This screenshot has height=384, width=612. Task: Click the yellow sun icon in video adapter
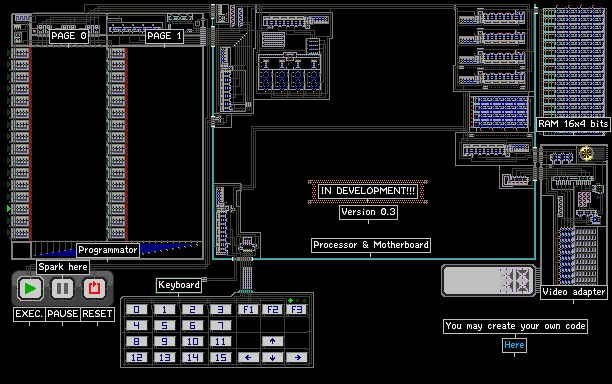pyautogui.click(x=586, y=153)
